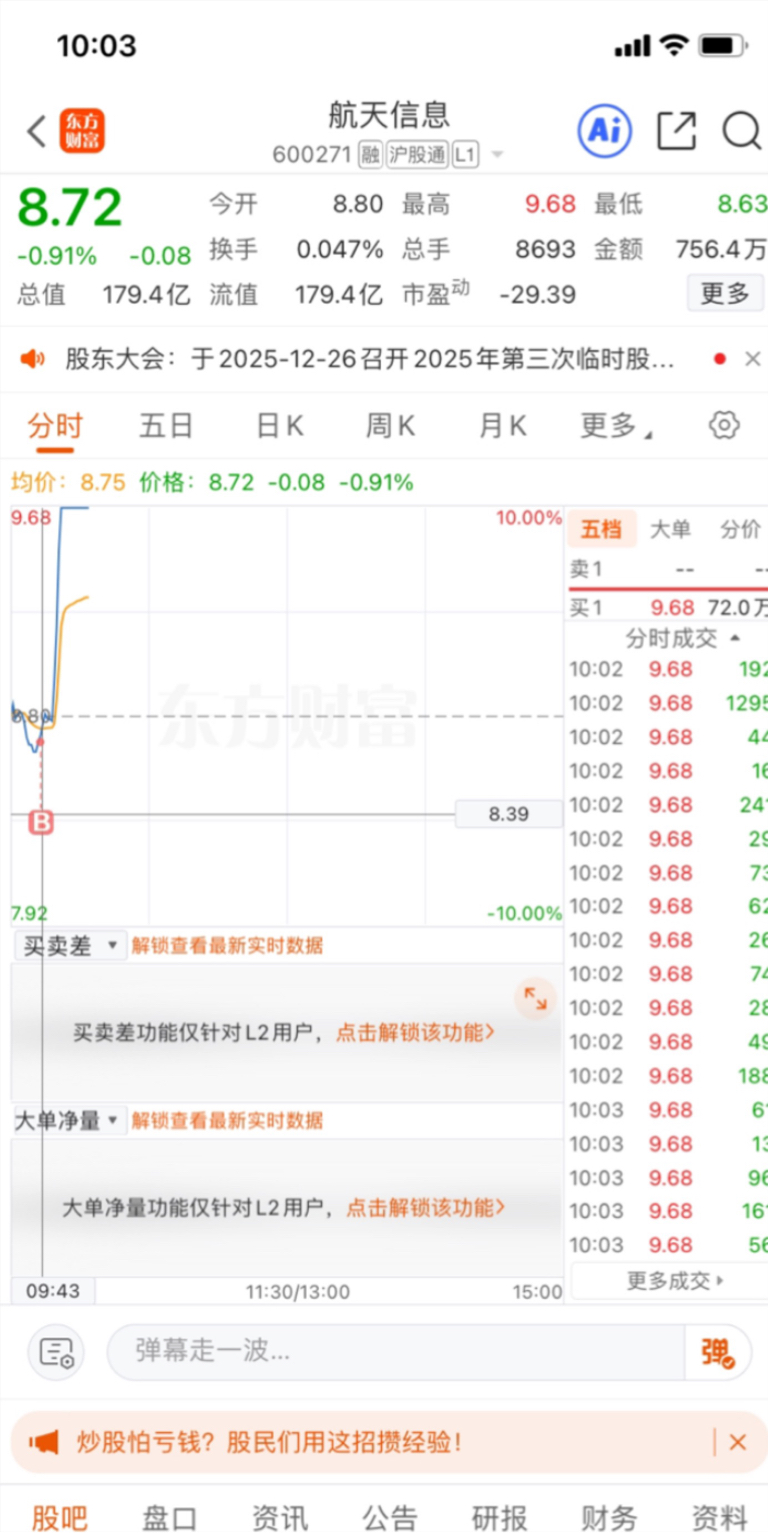The image size is (768, 1533).
Task: Tap the 市盈 -29.39 value
Action: (x=538, y=294)
